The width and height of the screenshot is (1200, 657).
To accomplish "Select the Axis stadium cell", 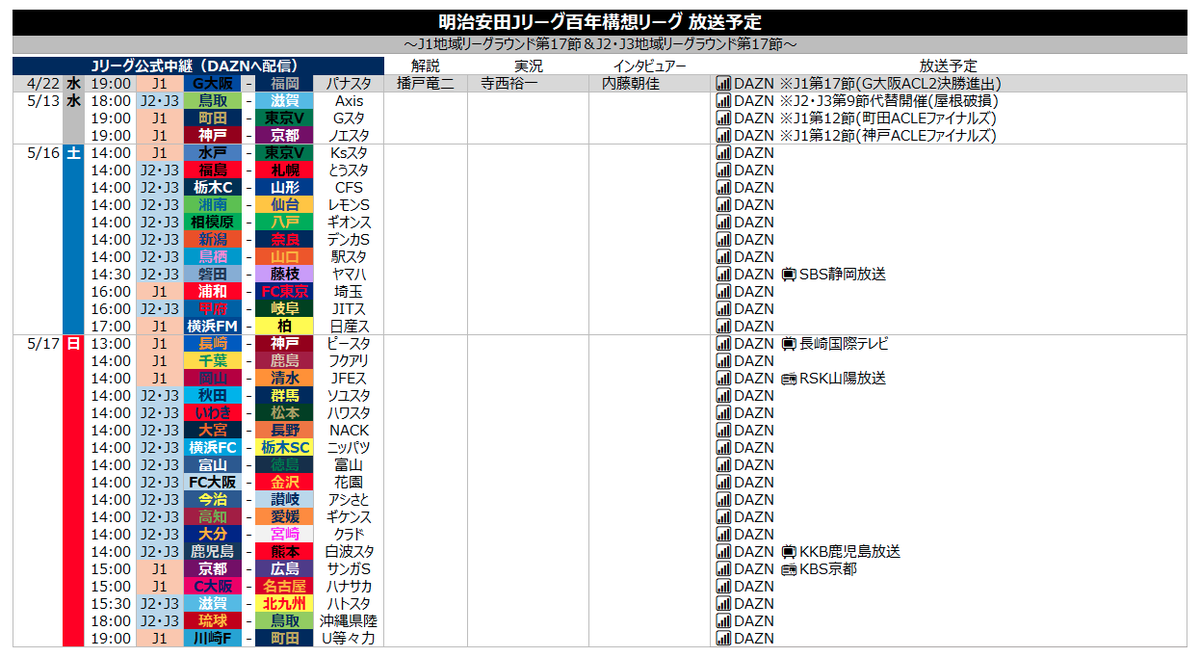I will click(349, 101).
